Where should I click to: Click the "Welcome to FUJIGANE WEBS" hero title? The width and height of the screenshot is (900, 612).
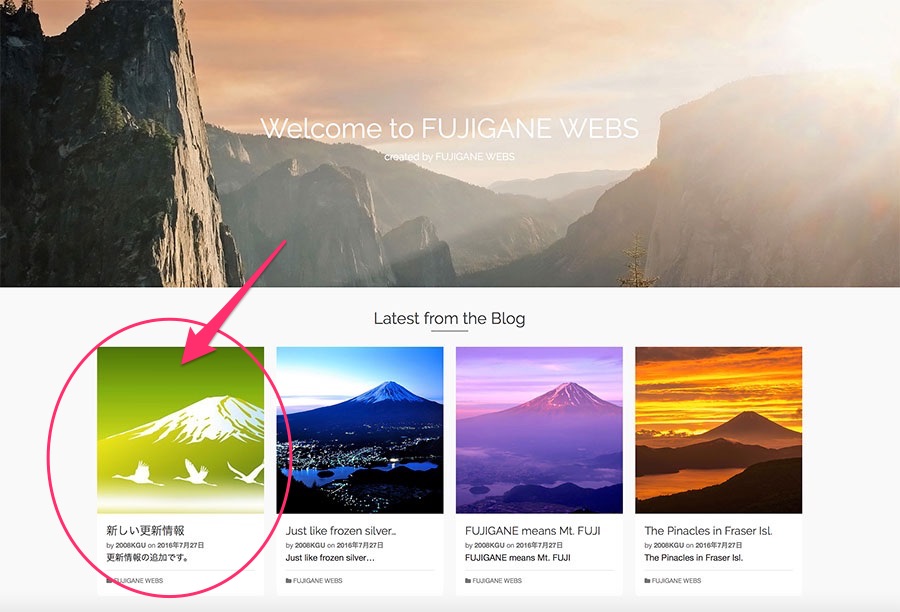tap(449, 128)
